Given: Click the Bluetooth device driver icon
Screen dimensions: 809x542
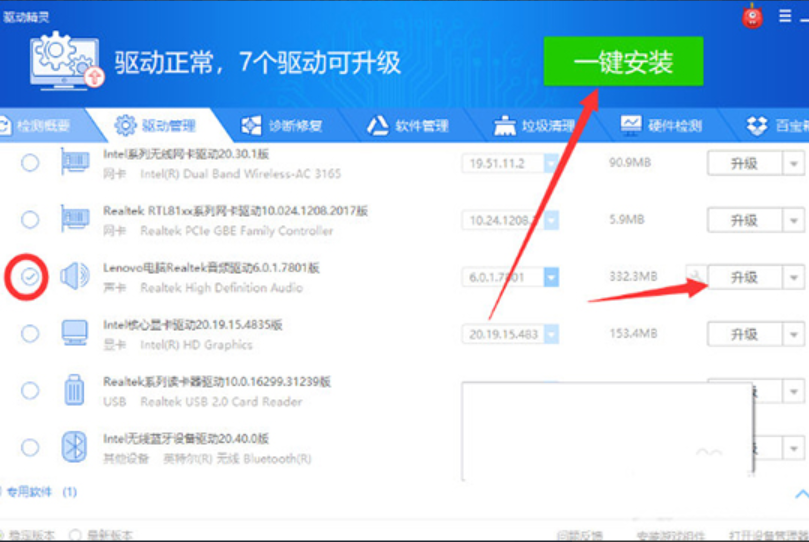Looking at the screenshot, I should [x=75, y=446].
